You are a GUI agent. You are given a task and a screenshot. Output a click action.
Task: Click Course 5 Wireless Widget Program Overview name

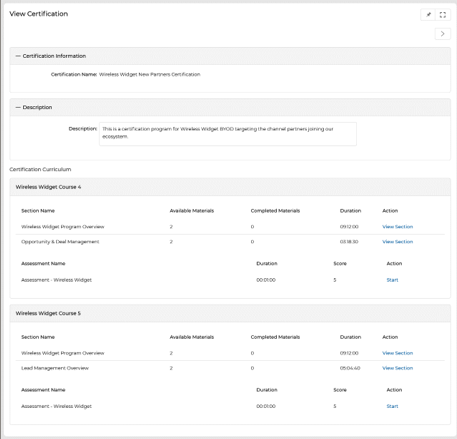pyautogui.click(x=63, y=353)
